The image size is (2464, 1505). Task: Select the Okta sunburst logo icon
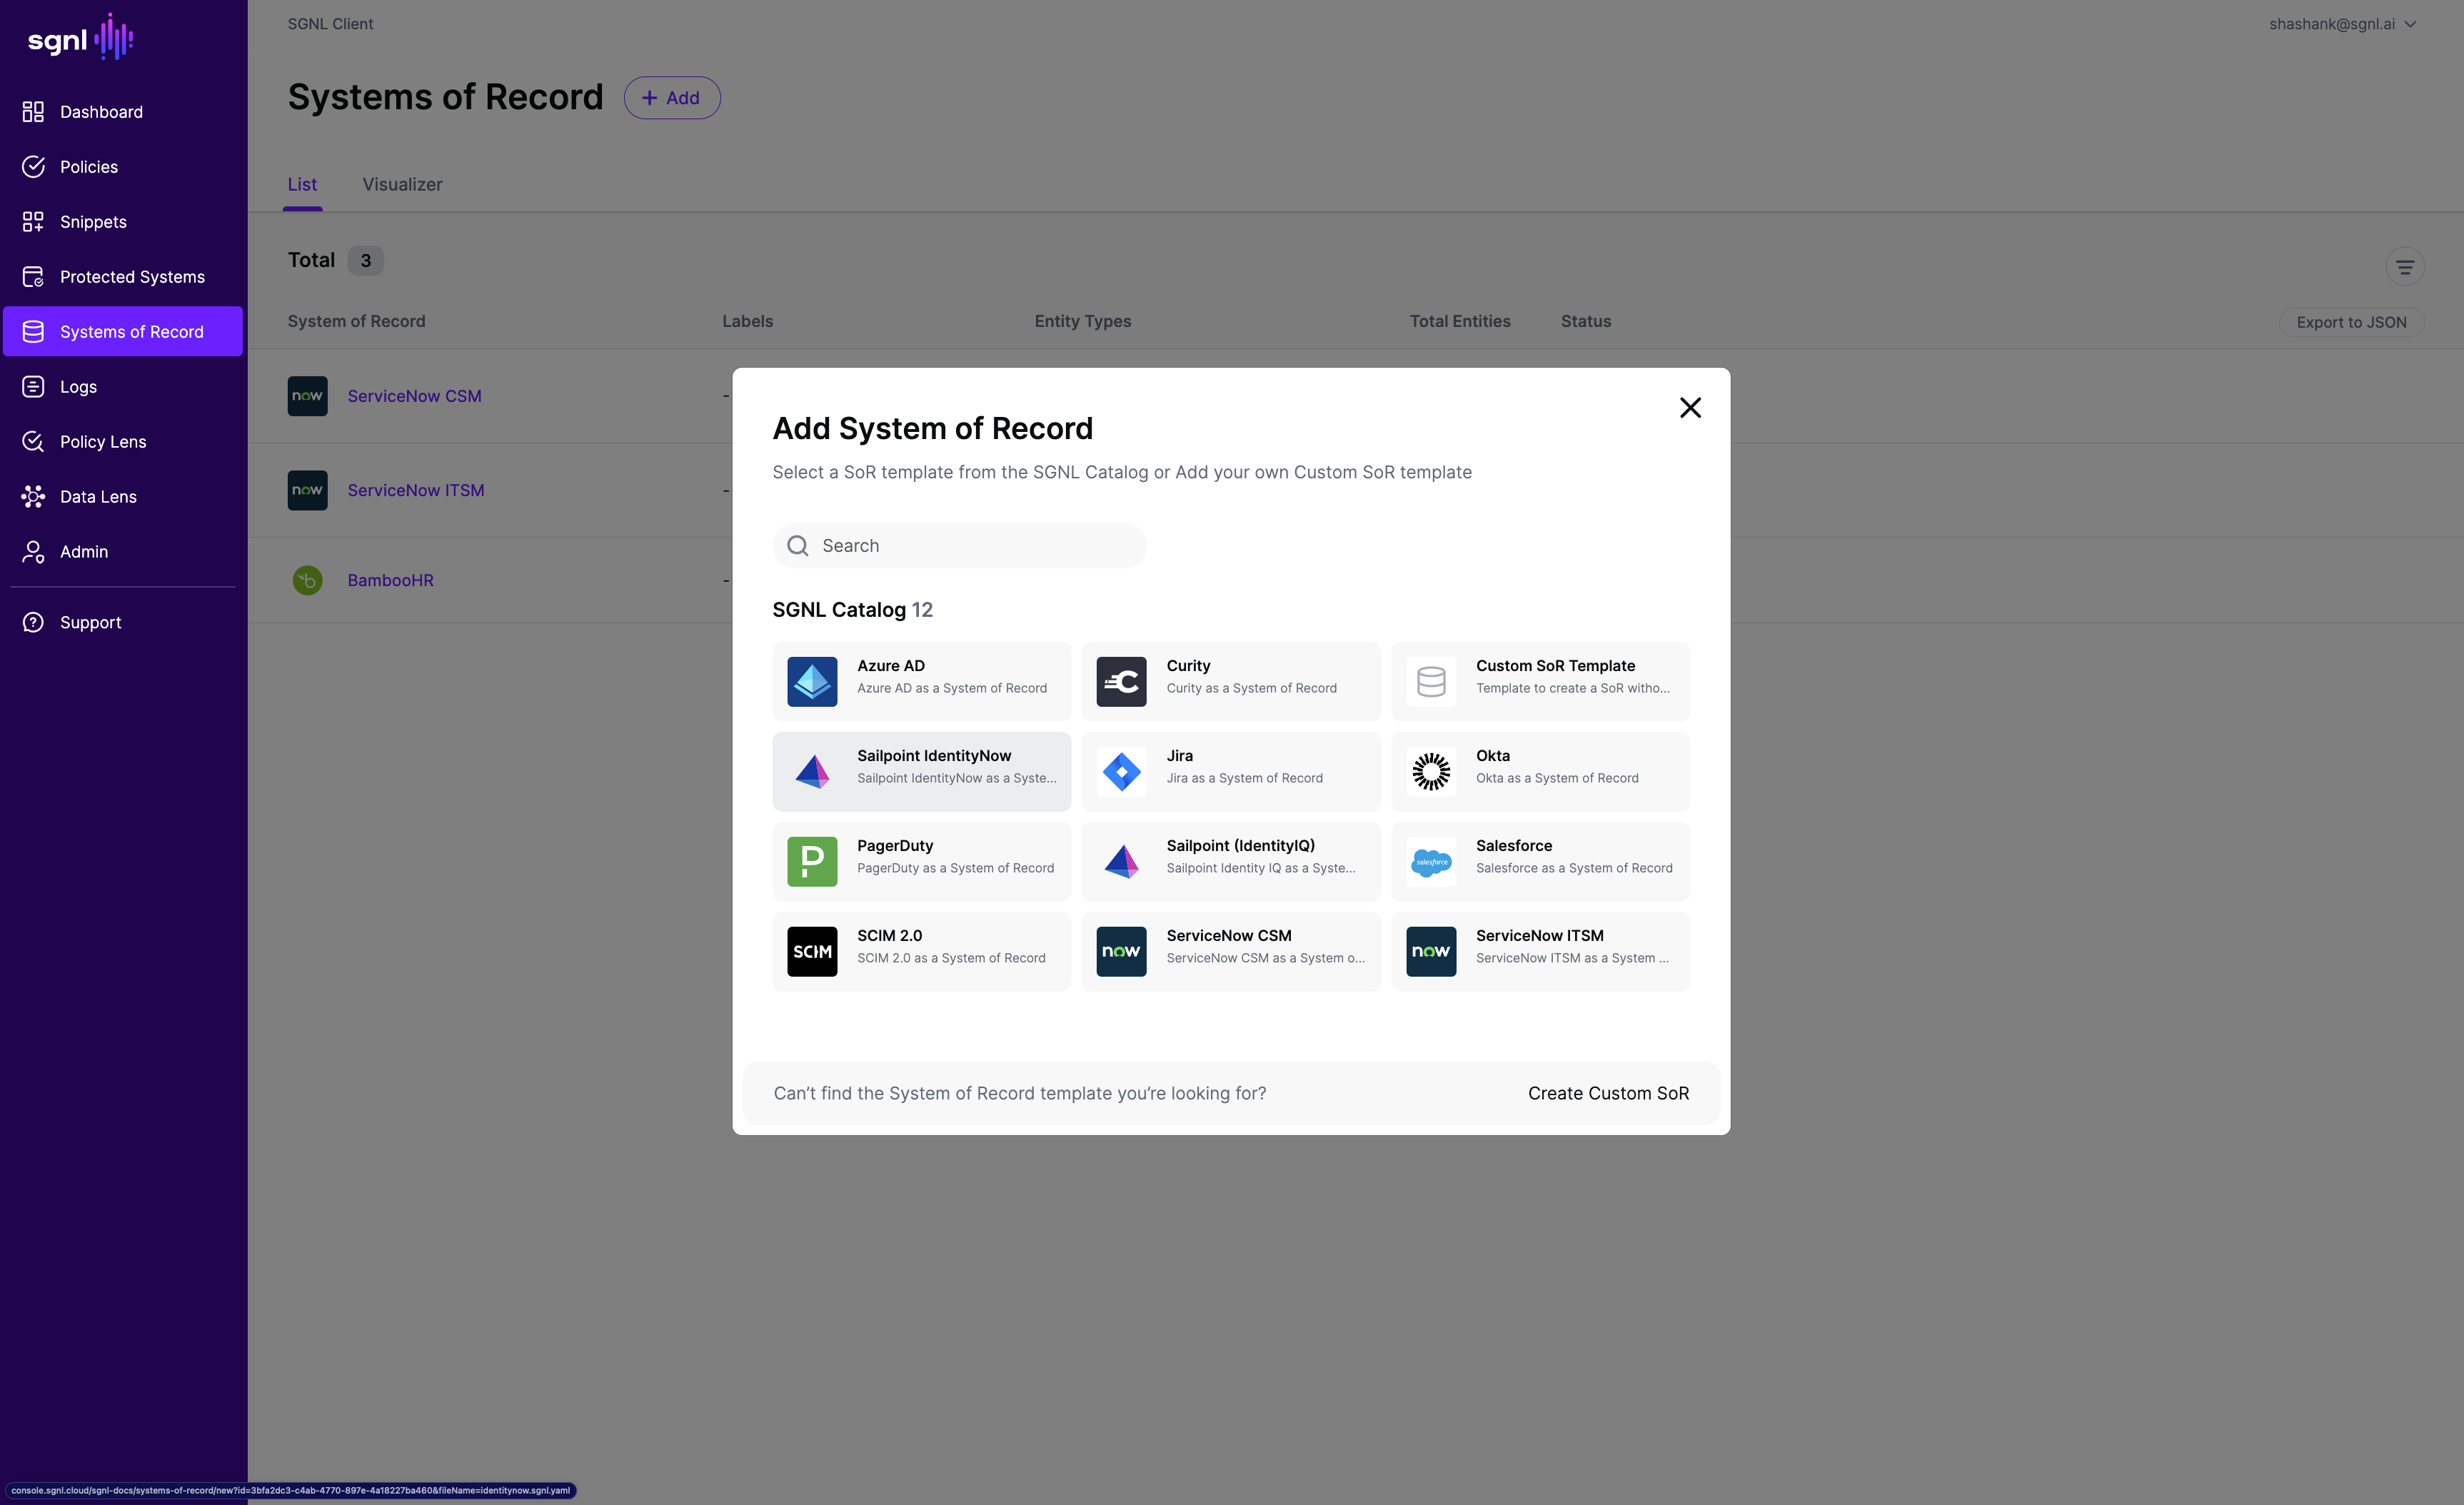pos(1431,772)
